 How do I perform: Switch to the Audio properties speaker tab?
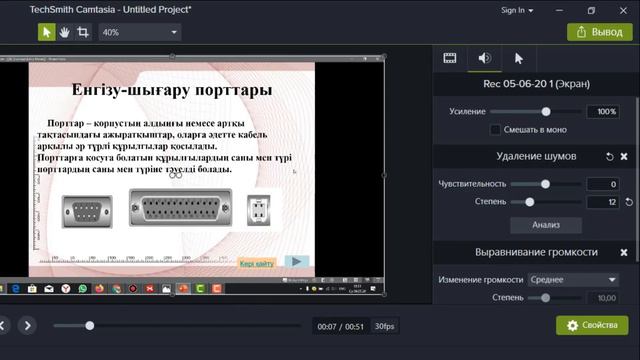[484, 58]
